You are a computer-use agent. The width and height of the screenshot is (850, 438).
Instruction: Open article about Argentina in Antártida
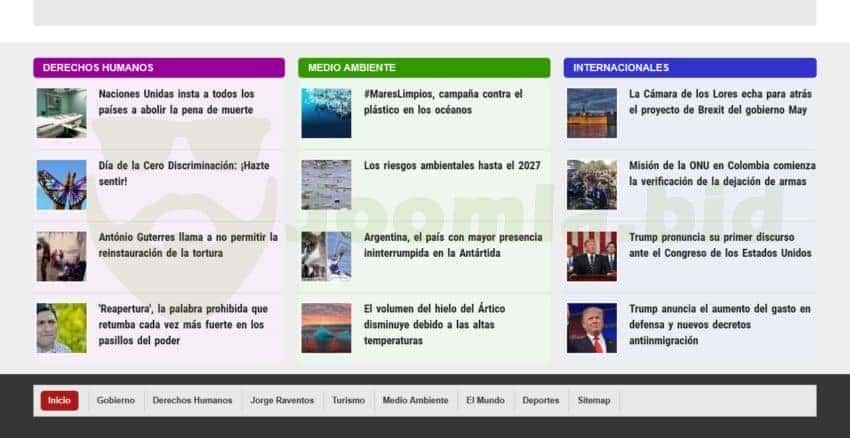(x=453, y=245)
